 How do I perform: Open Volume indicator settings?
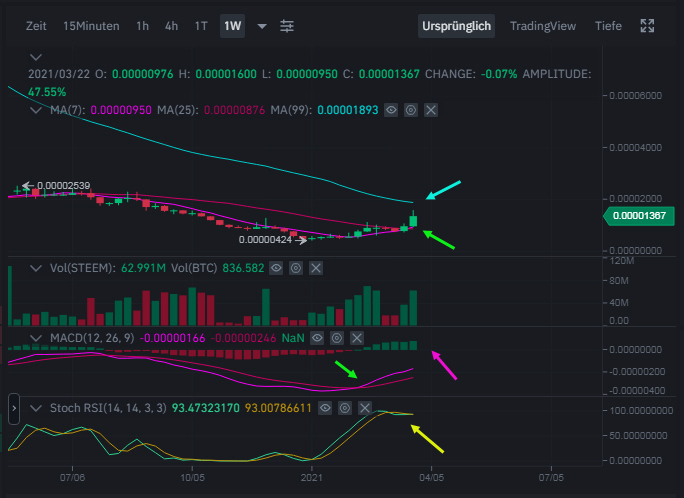pos(296,268)
